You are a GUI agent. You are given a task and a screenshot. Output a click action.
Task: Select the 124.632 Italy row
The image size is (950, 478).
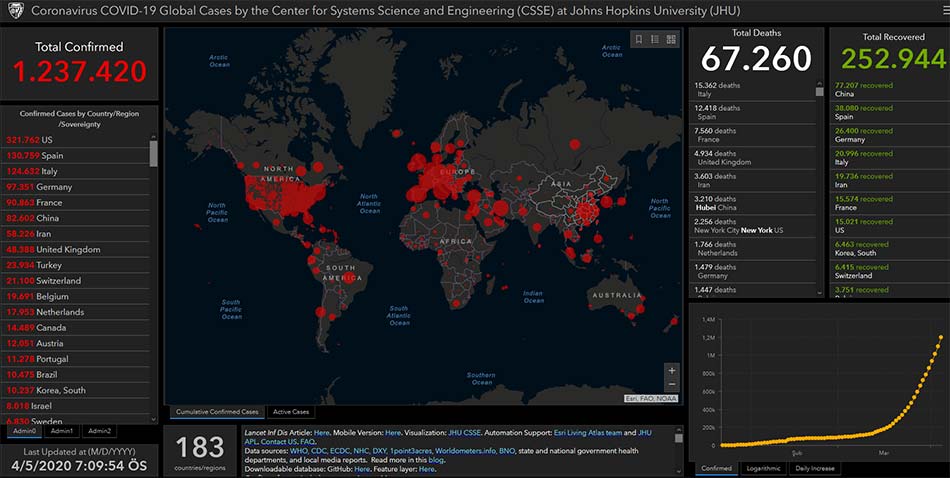coord(75,171)
